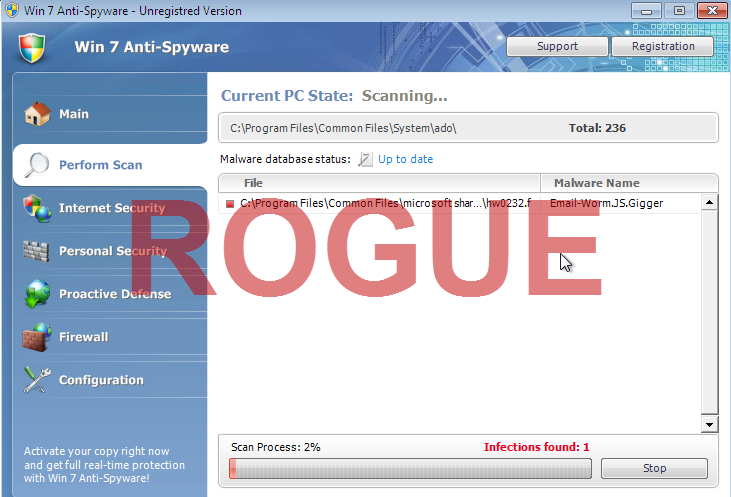
Task: Open Proactive Defense globe icon
Action: [x=37, y=294]
